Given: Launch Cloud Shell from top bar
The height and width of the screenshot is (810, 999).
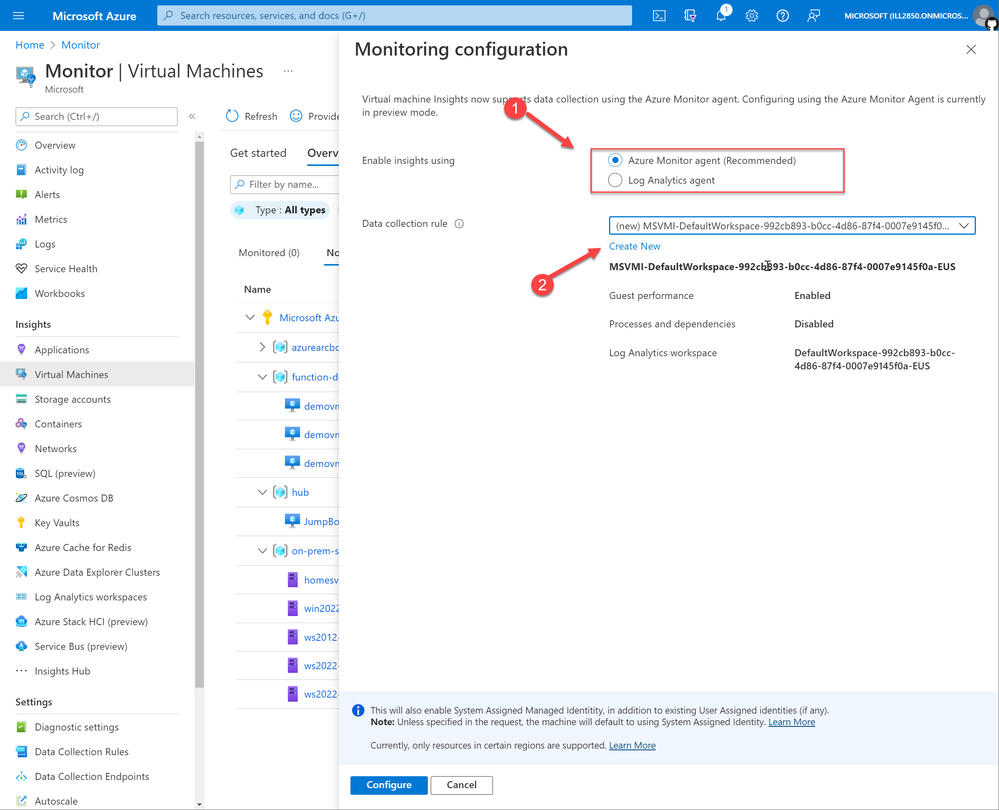Looking at the screenshot, I should pyautogui.click(x=659, y=16).
